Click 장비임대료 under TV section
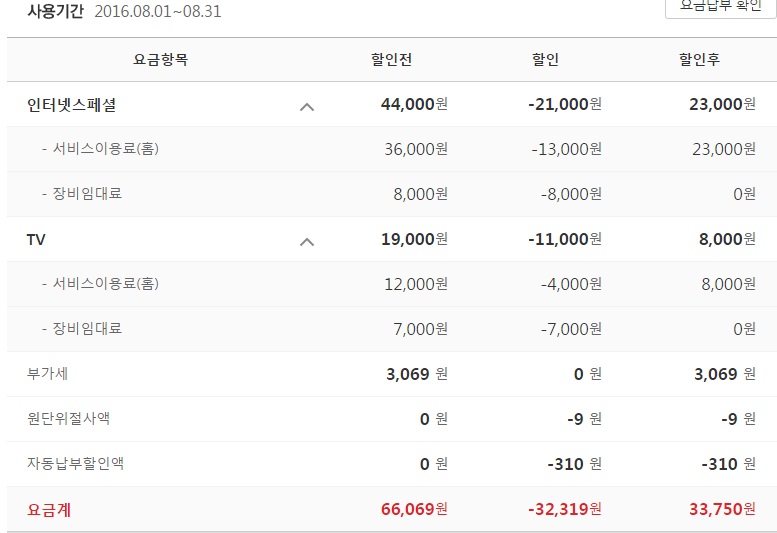 tap(87, 329)
